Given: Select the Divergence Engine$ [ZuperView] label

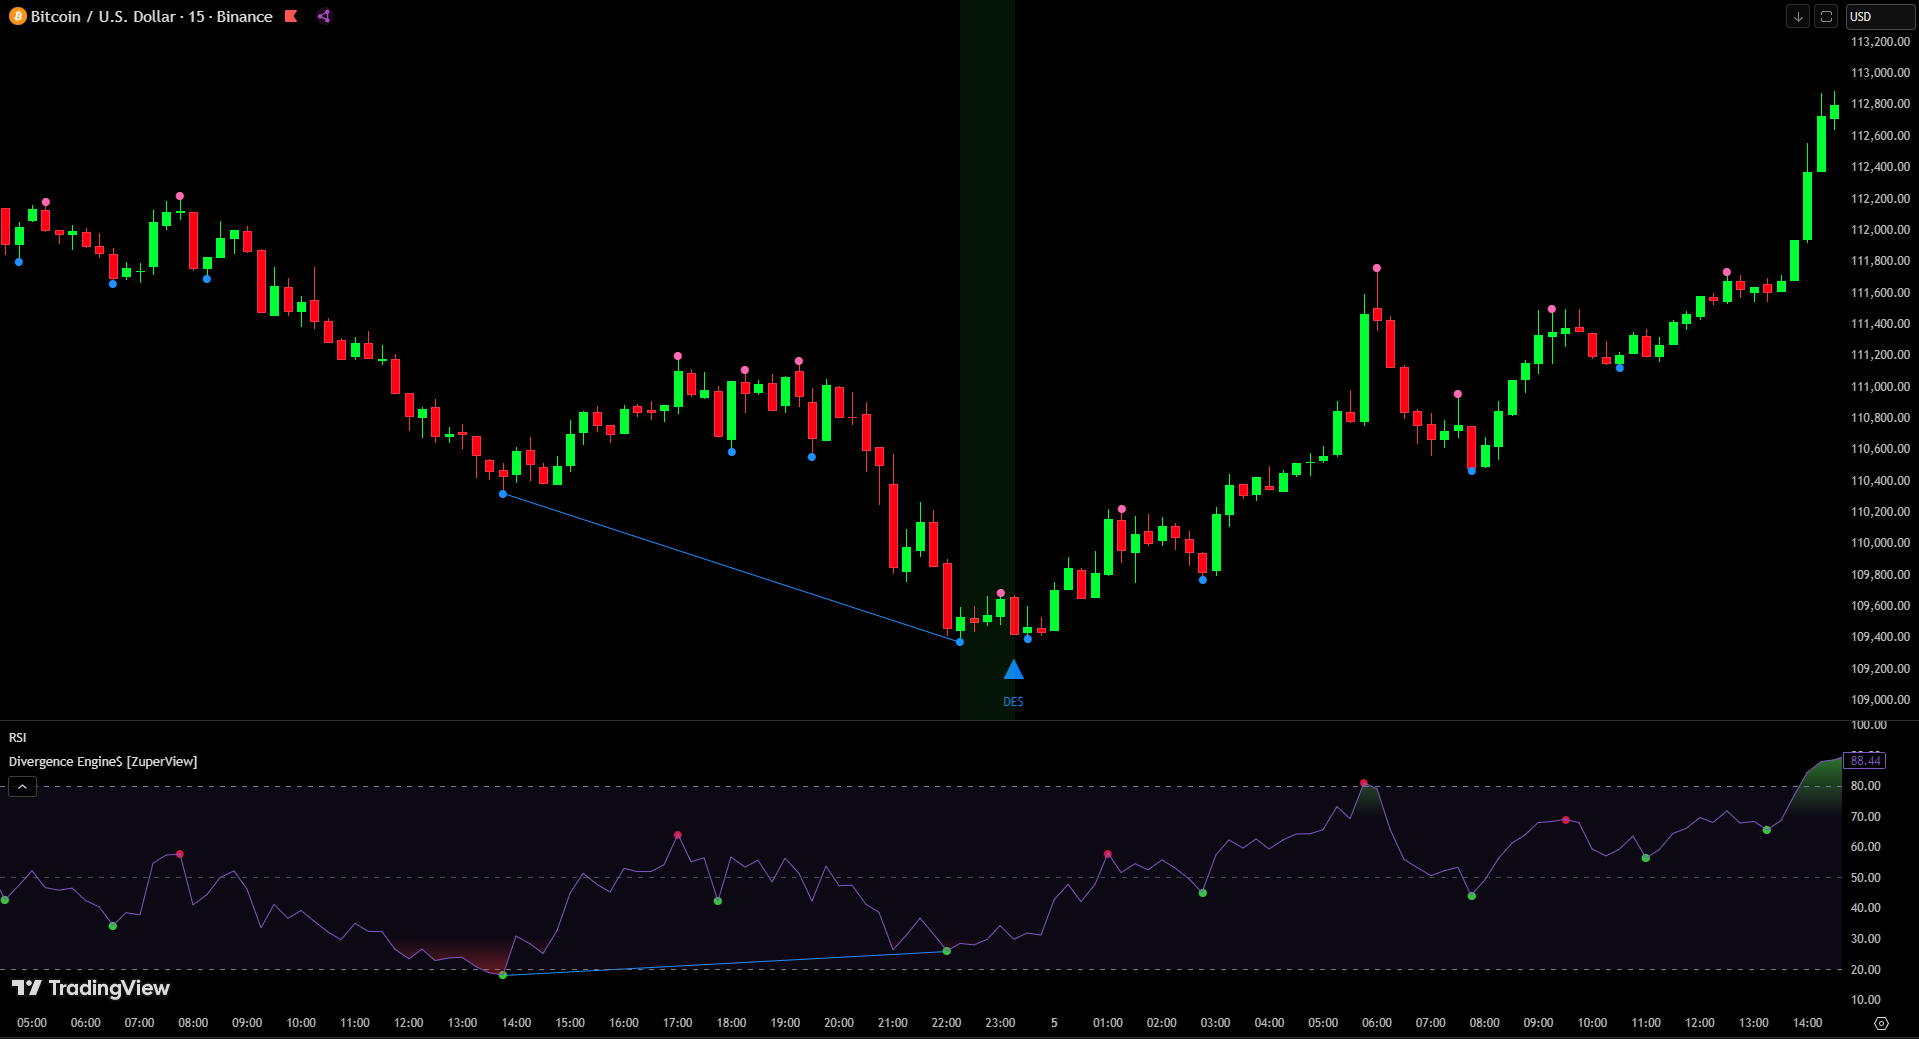Looking at the screenshot, I should click(x=103, y=762).
